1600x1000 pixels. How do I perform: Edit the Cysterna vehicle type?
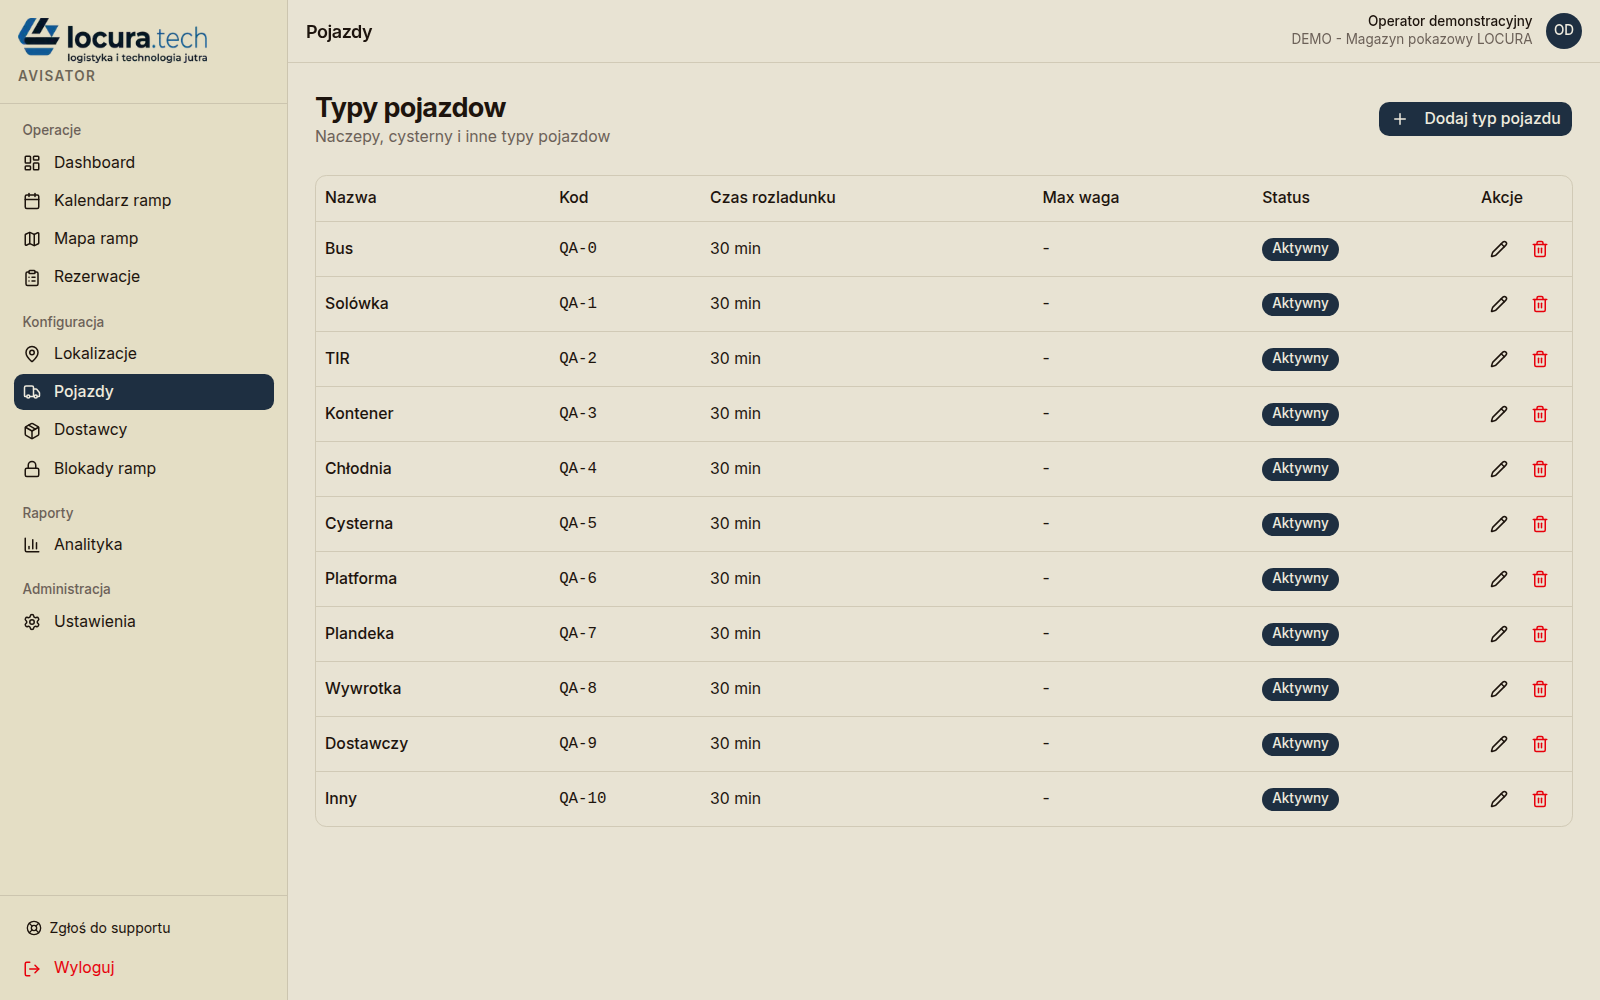(1498, 524)
